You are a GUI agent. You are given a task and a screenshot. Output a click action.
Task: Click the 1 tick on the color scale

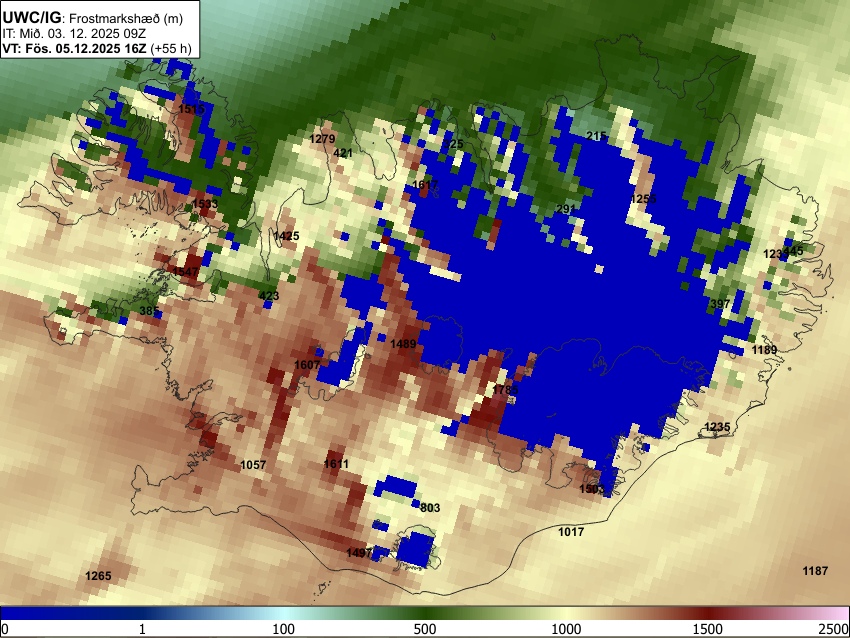click(x=142, y=629)
